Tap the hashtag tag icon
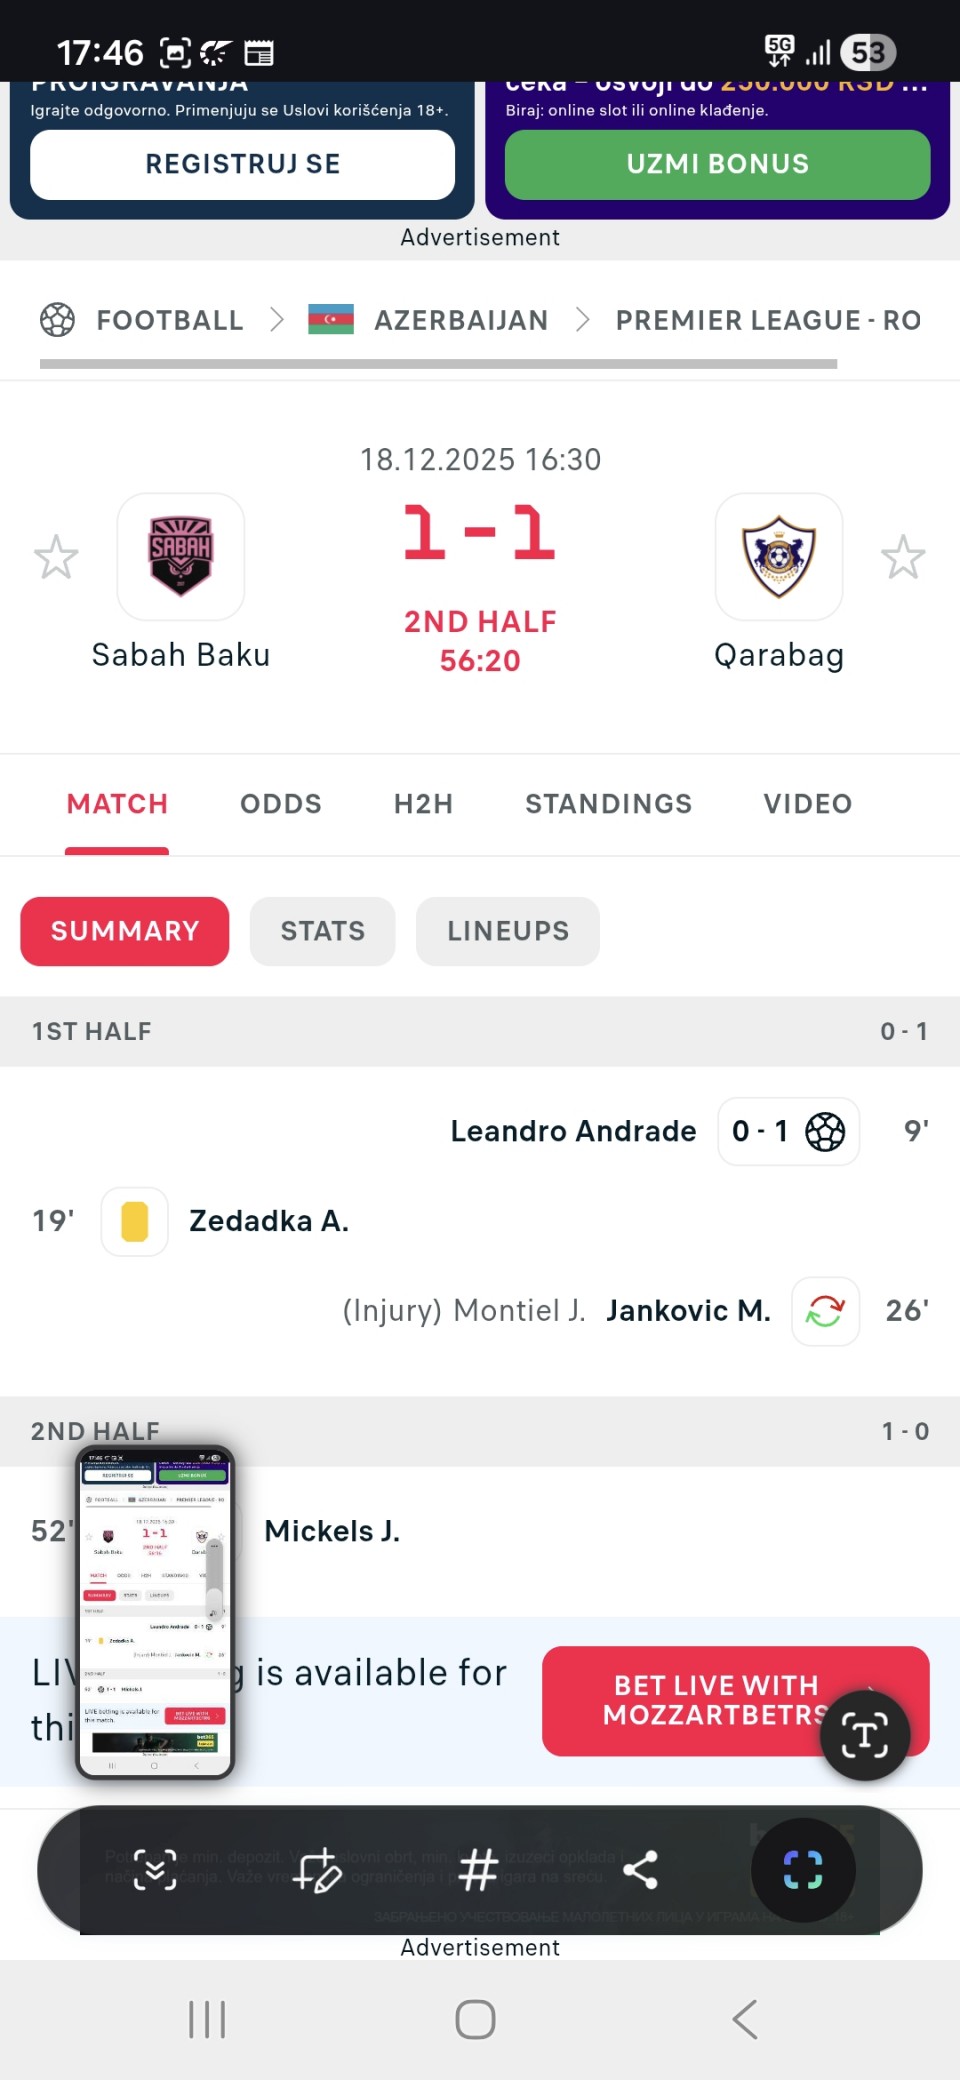Screen dimensions: 960x2080 point(478,1869)
